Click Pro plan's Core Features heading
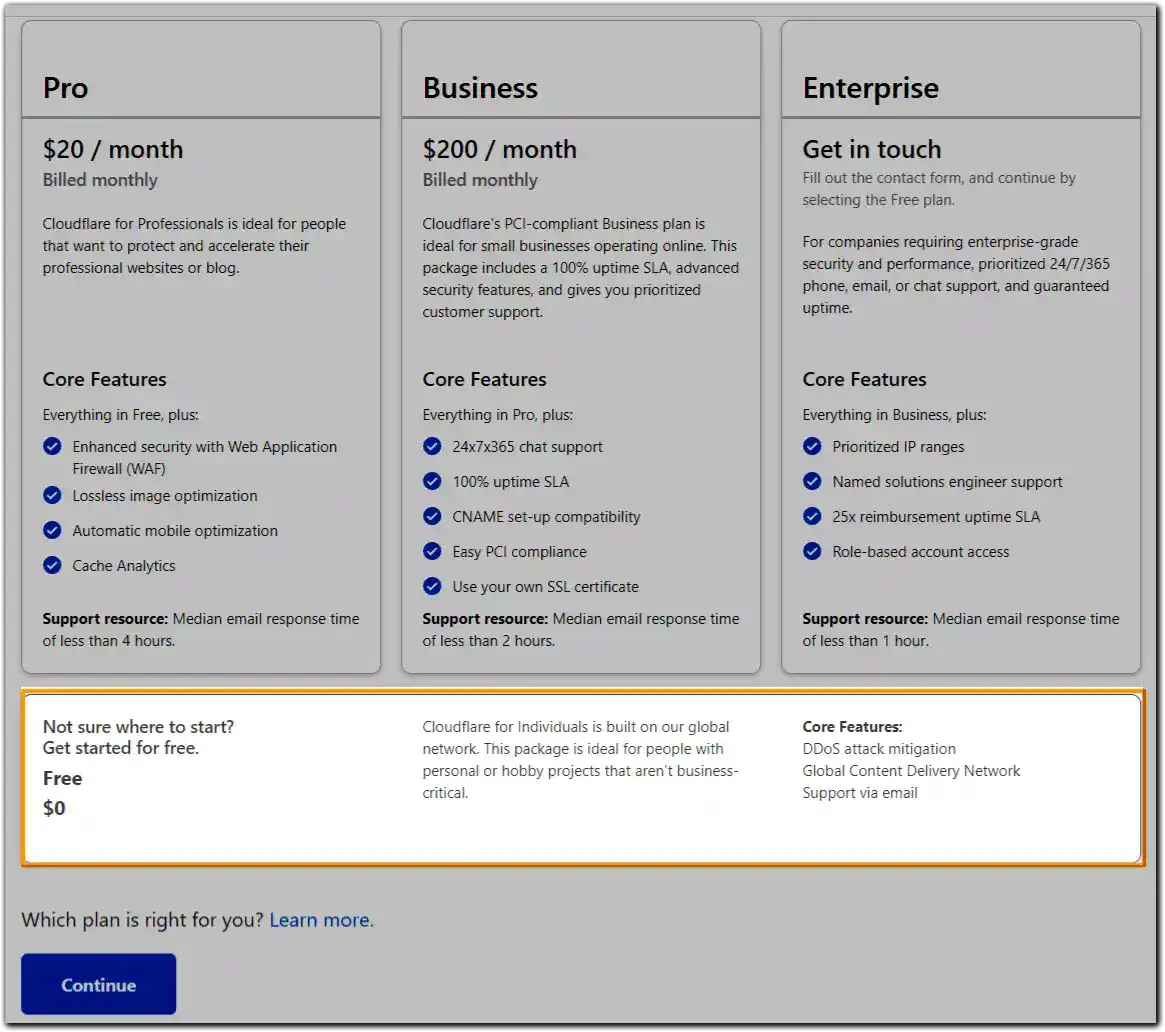 [104, 379]
